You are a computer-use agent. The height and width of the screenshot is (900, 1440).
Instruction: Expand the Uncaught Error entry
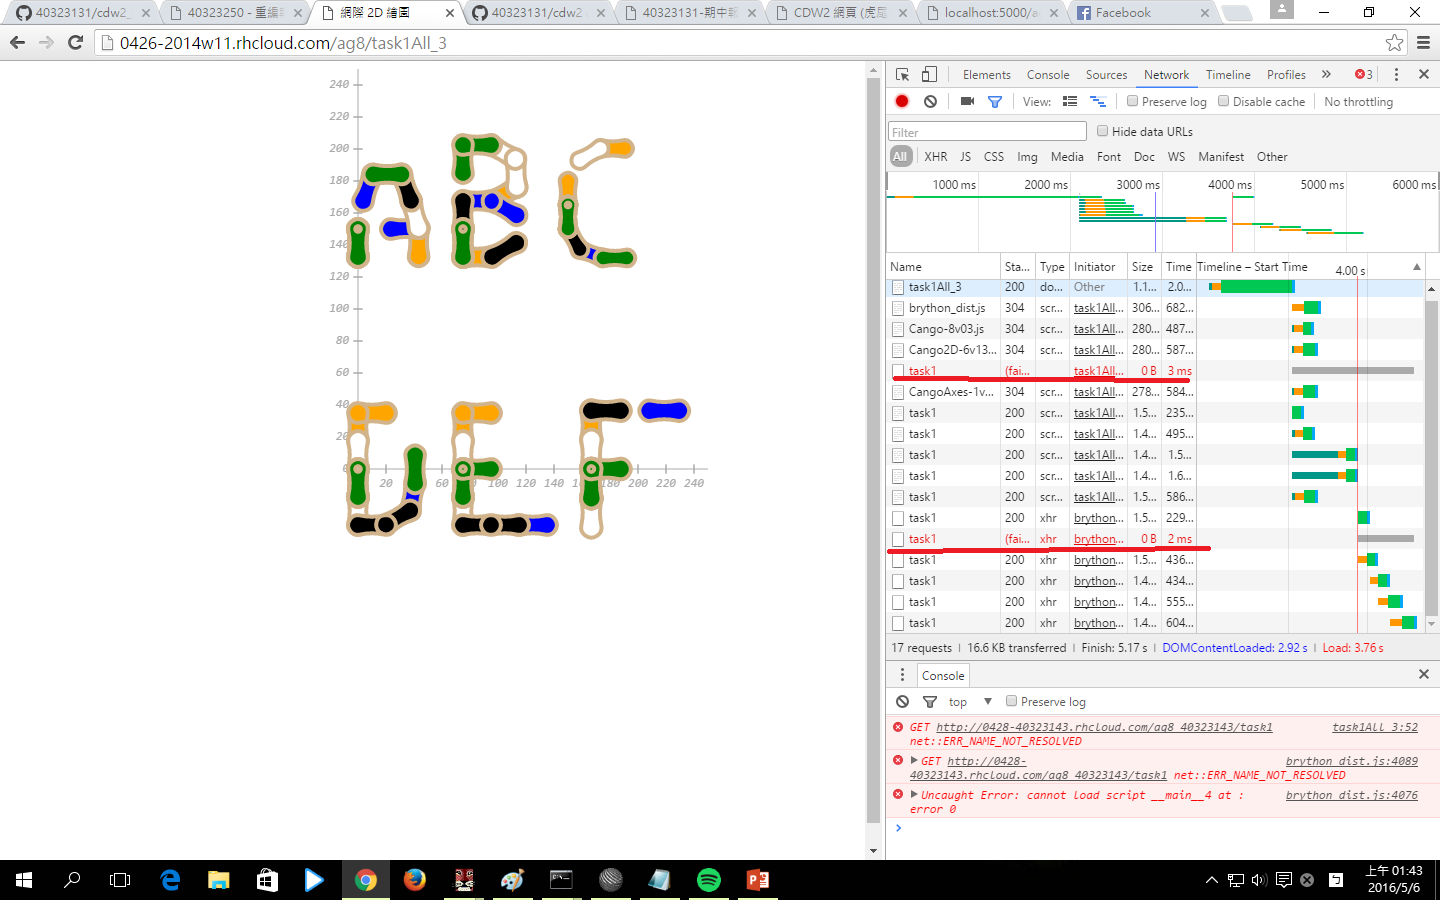913,795
